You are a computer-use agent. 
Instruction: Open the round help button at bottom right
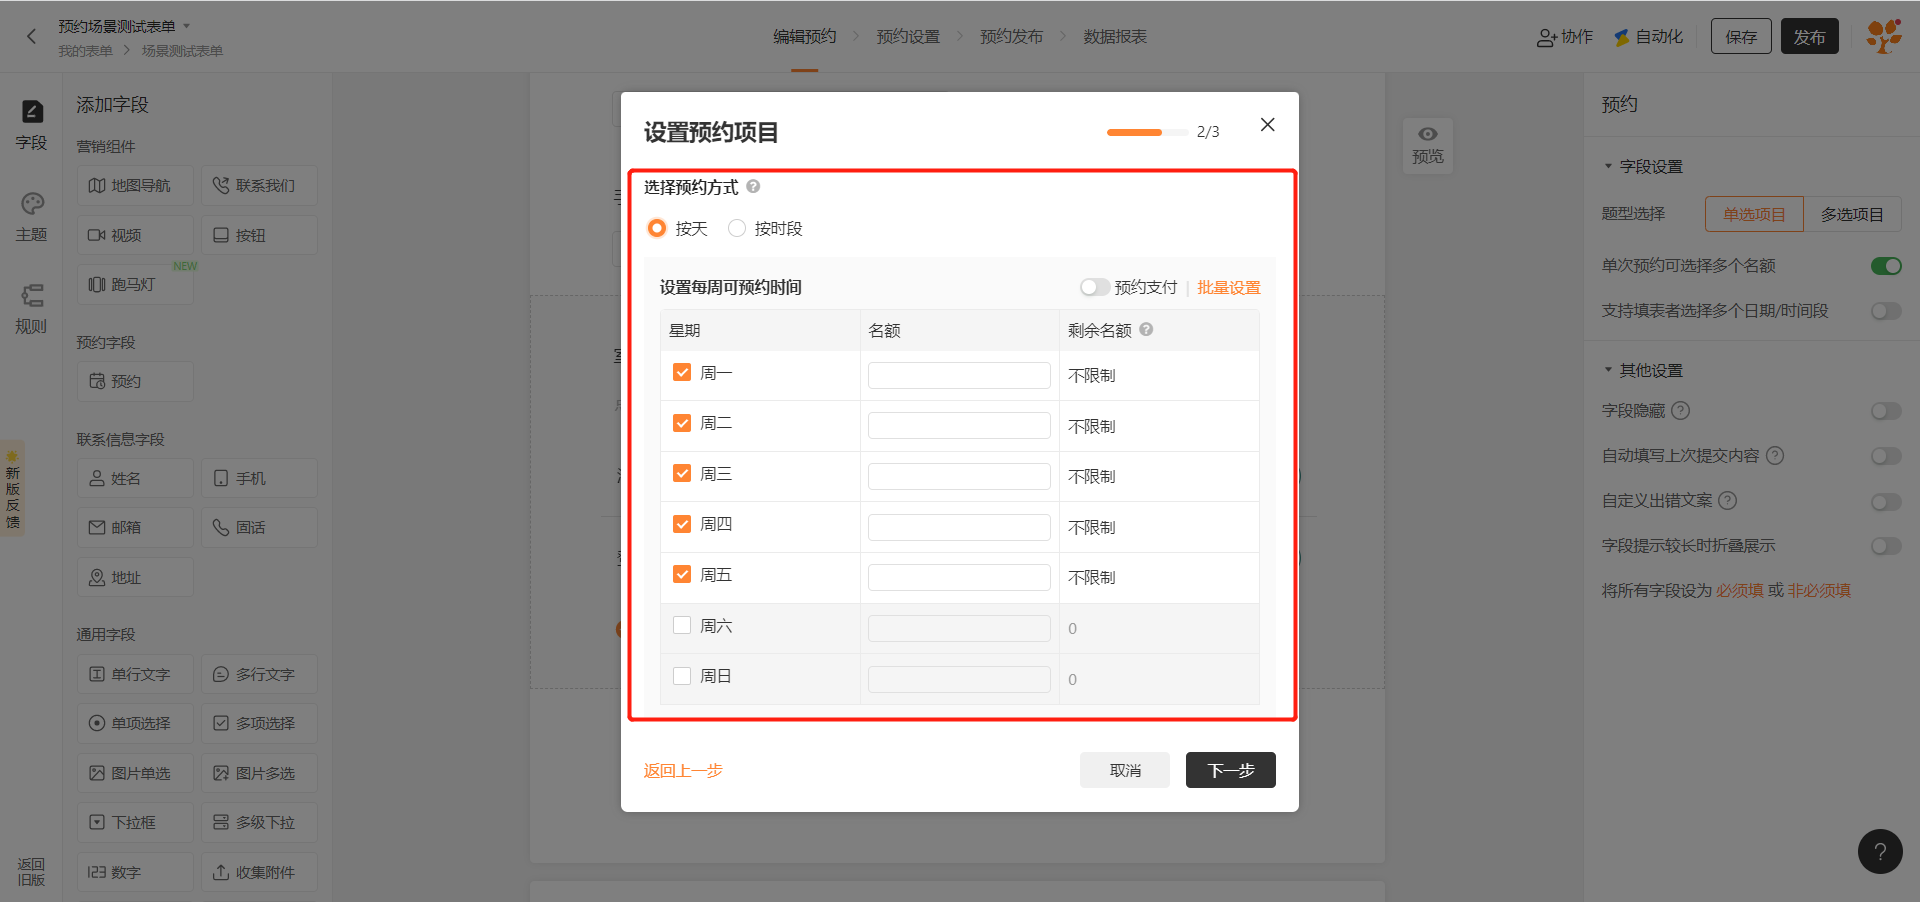coord(1879,851)
